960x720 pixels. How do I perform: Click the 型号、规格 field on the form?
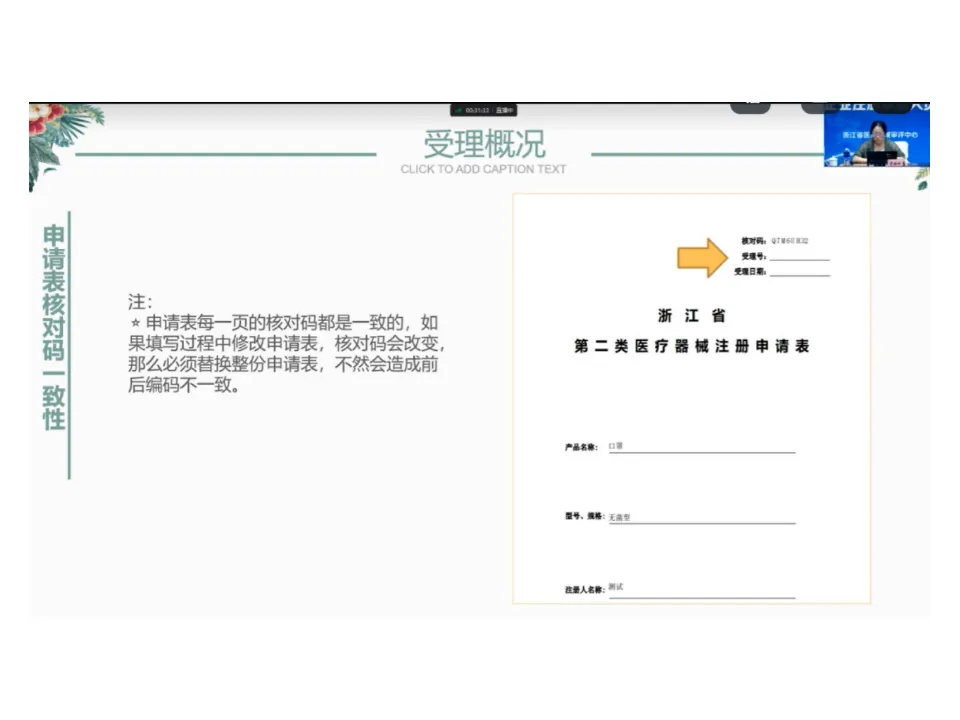pos(702,517)
